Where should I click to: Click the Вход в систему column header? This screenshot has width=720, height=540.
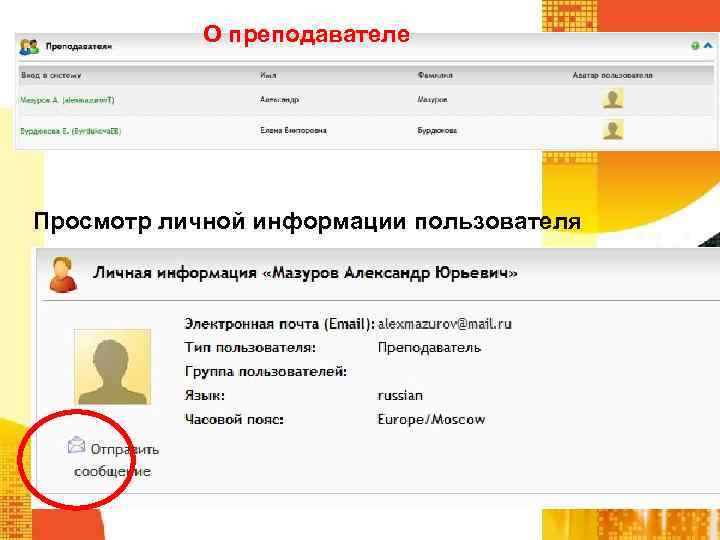tap(51, 75)
